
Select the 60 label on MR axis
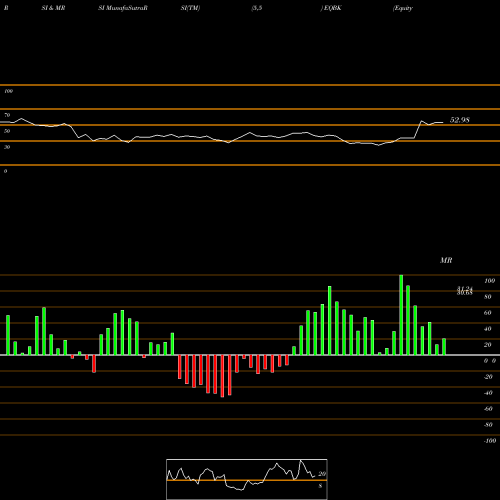488,313
